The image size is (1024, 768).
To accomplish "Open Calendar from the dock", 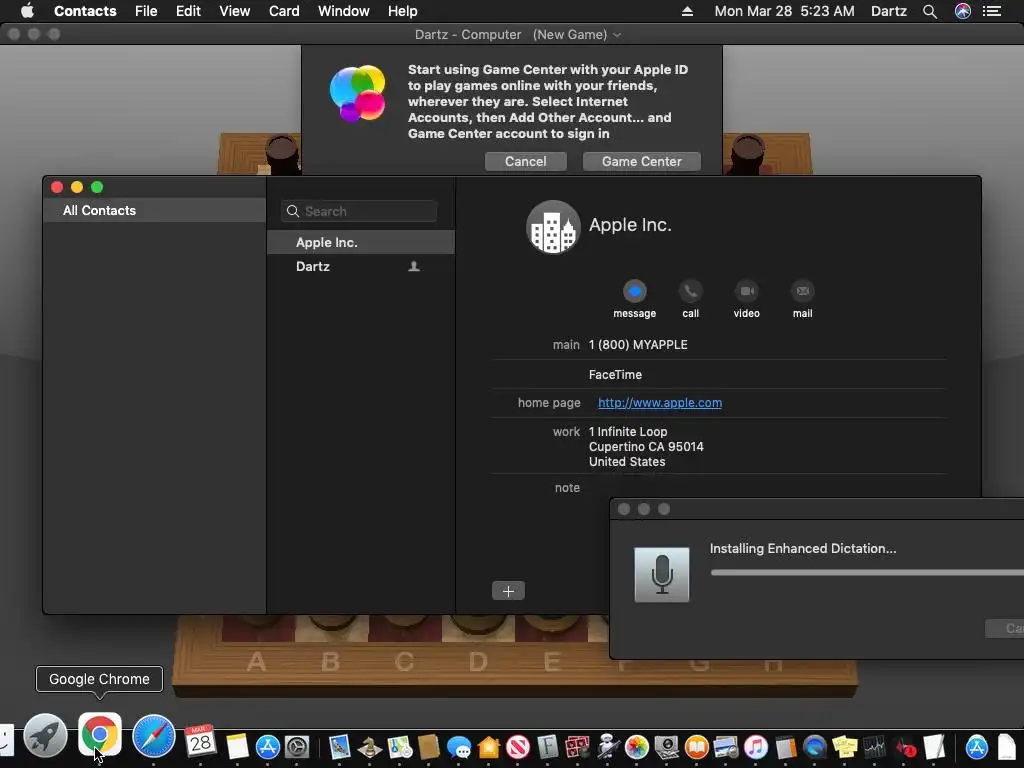I will (200, 741).
